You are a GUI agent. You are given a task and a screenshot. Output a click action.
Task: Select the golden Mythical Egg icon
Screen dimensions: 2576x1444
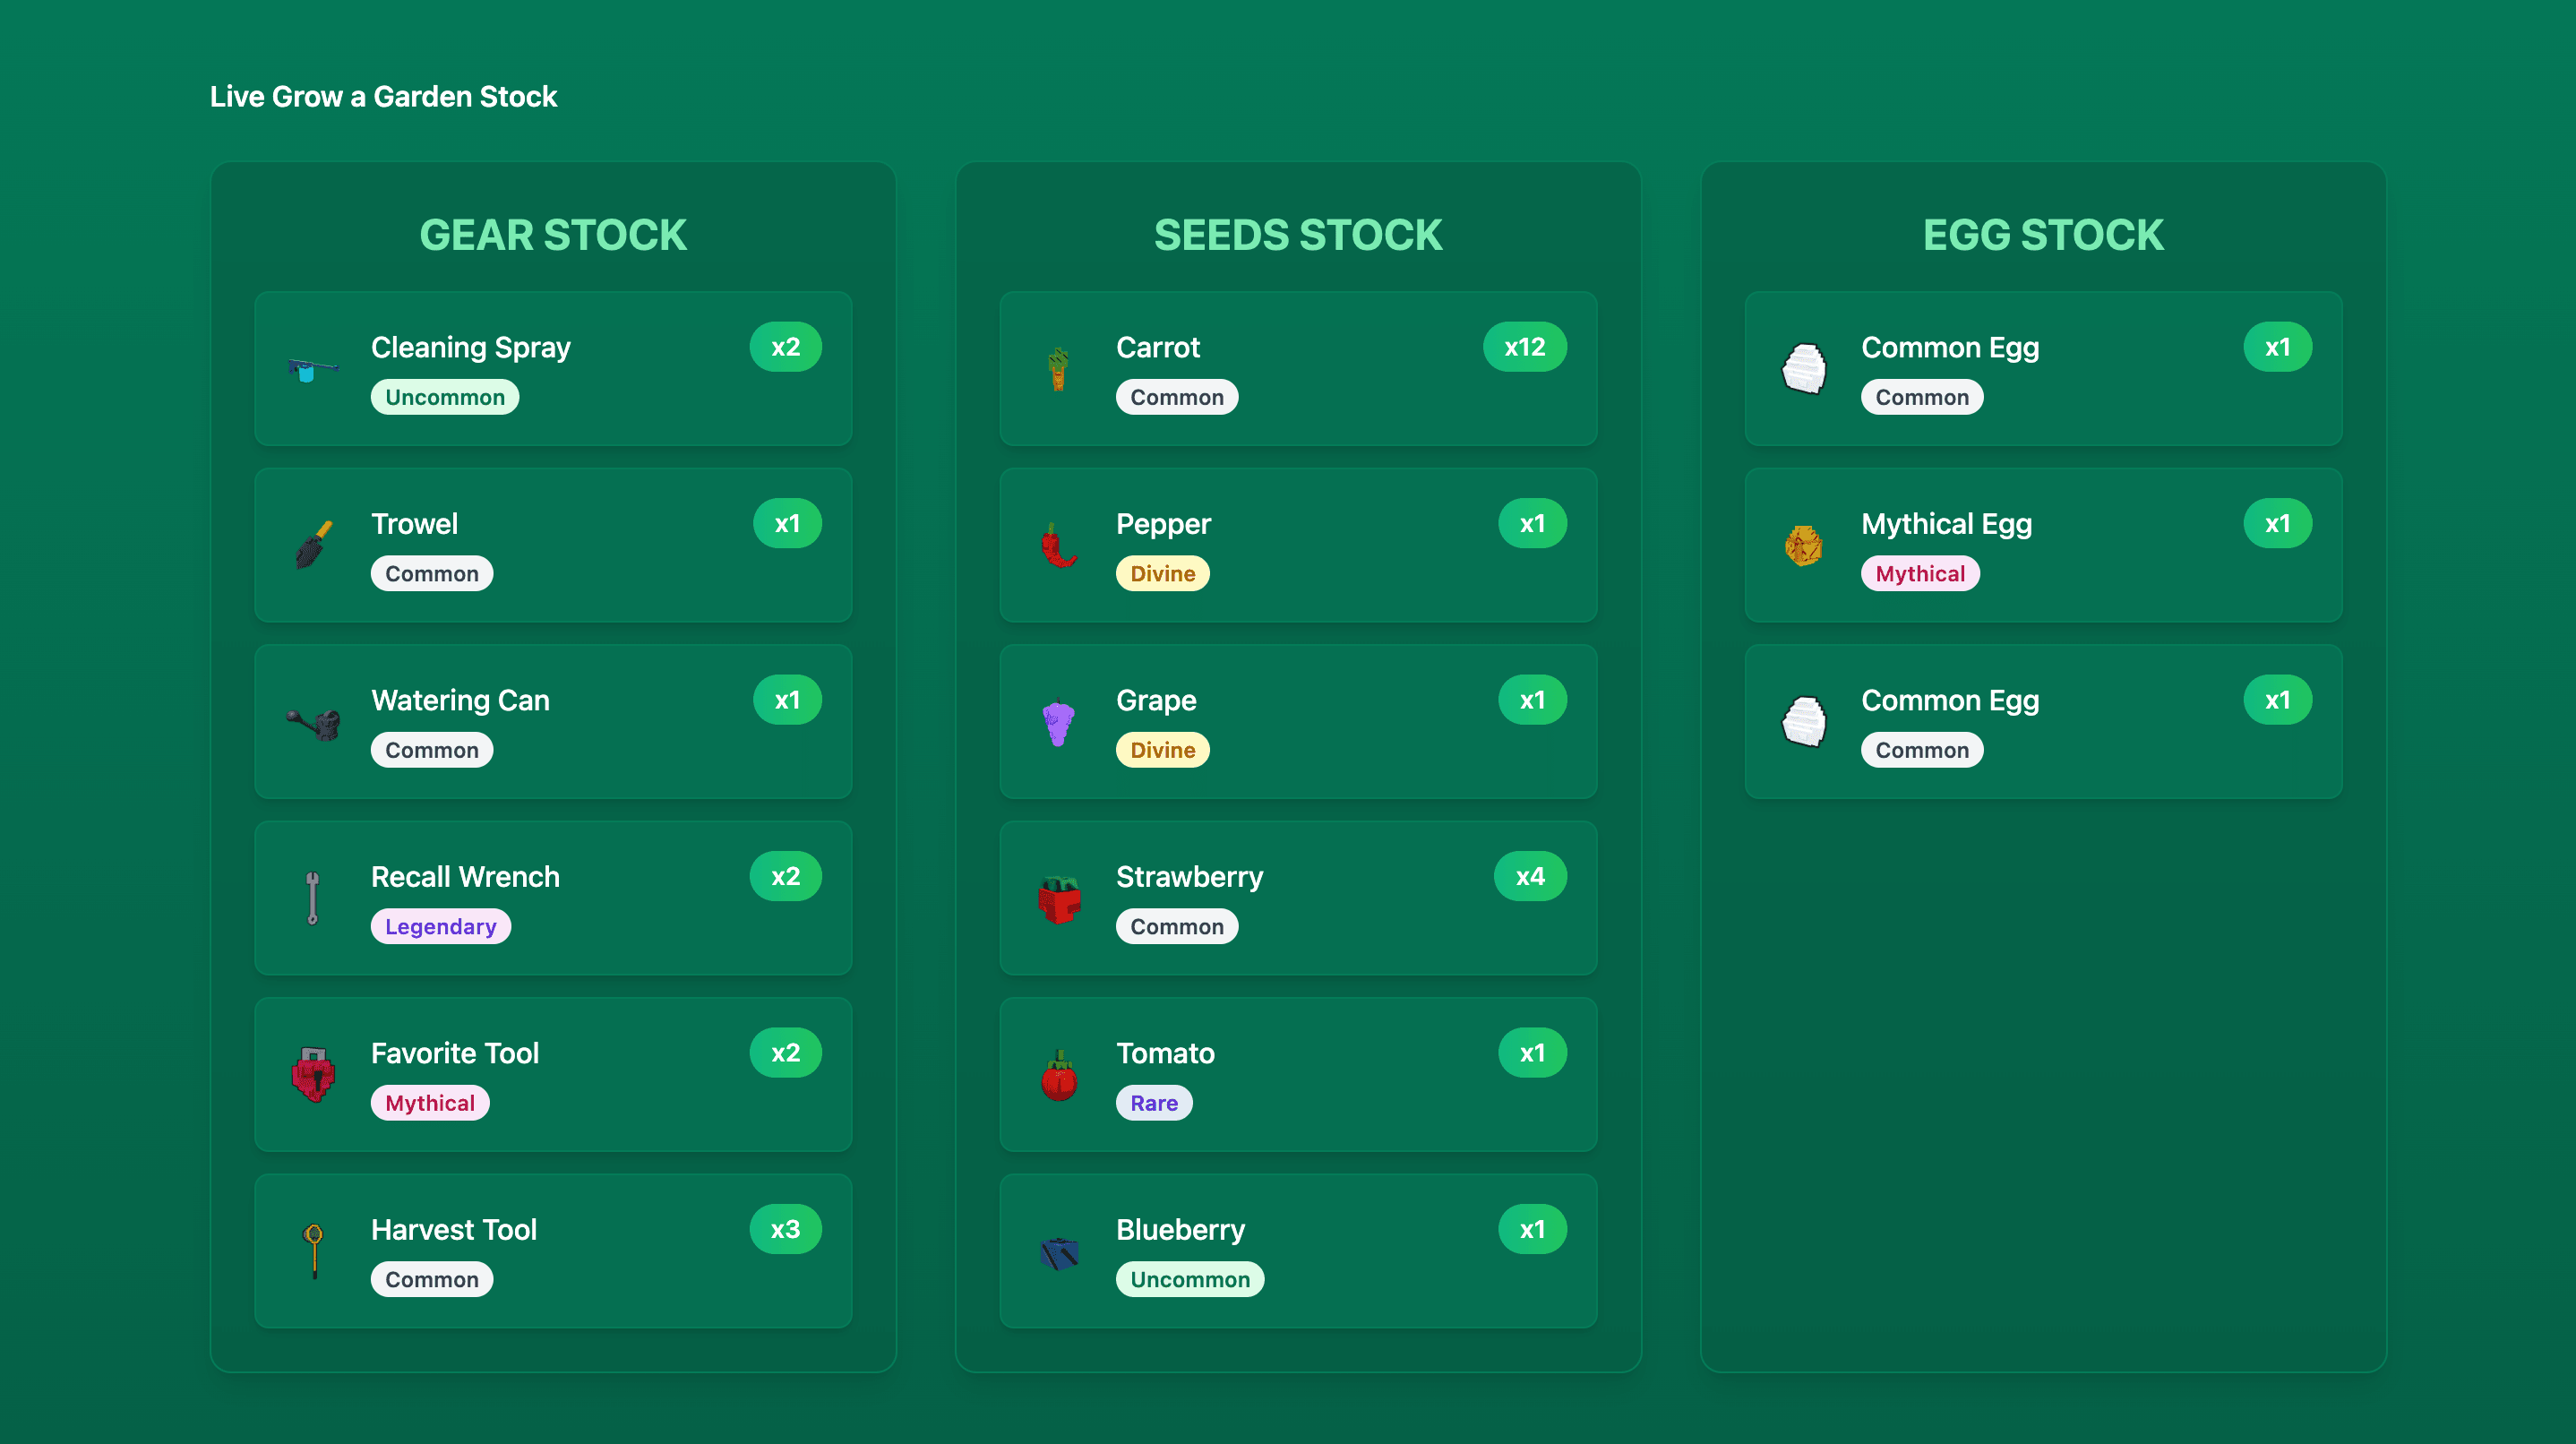click(1803, 546)
